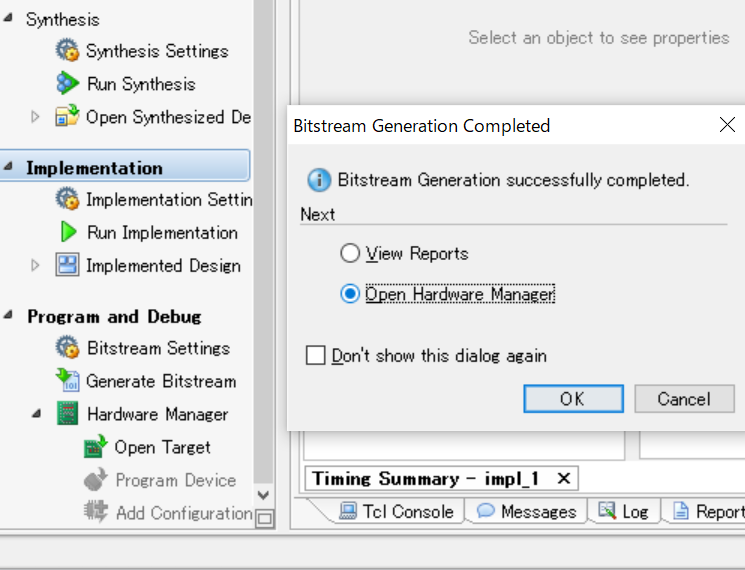
Task: Click the Synthesis Settings gear icon
Action: point(67,50)
